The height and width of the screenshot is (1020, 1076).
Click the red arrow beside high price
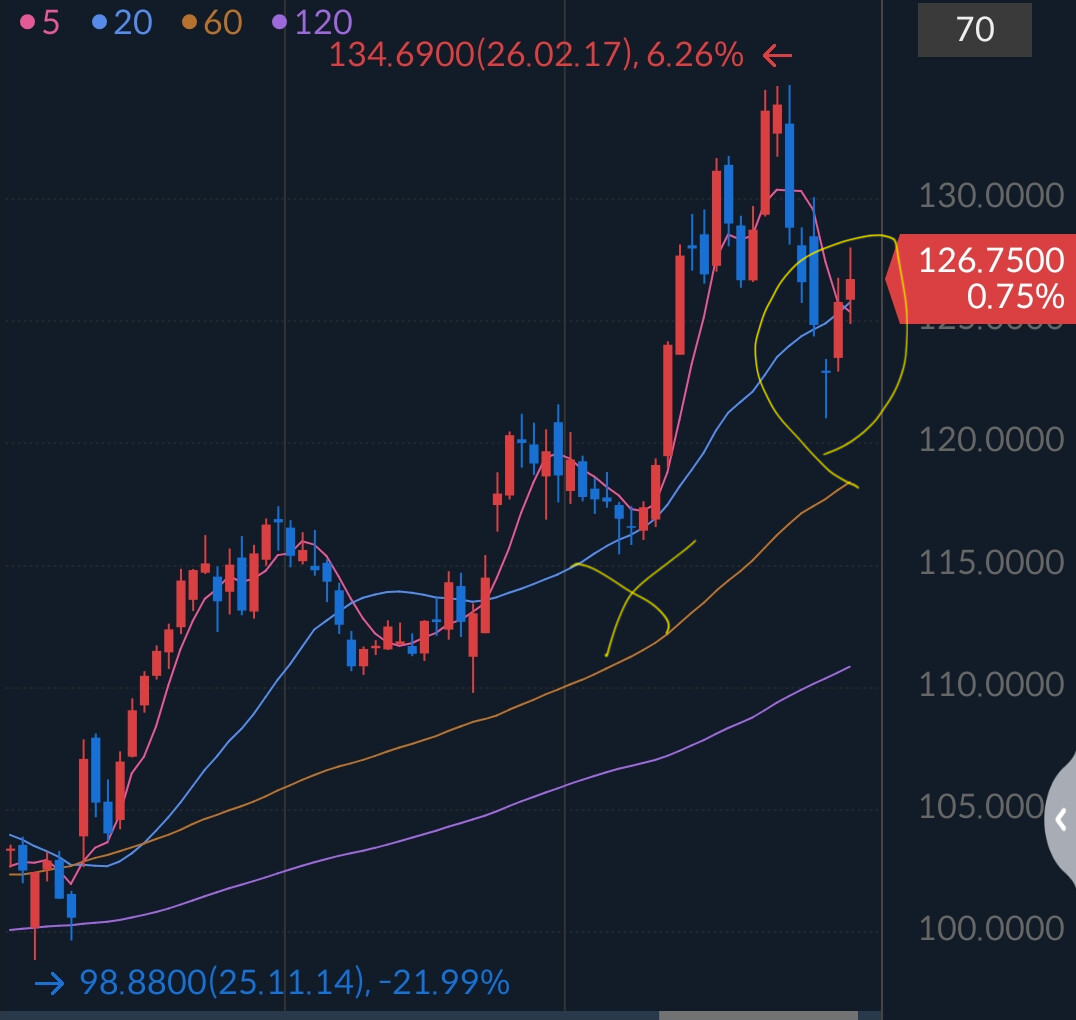[x=777, y=55]
